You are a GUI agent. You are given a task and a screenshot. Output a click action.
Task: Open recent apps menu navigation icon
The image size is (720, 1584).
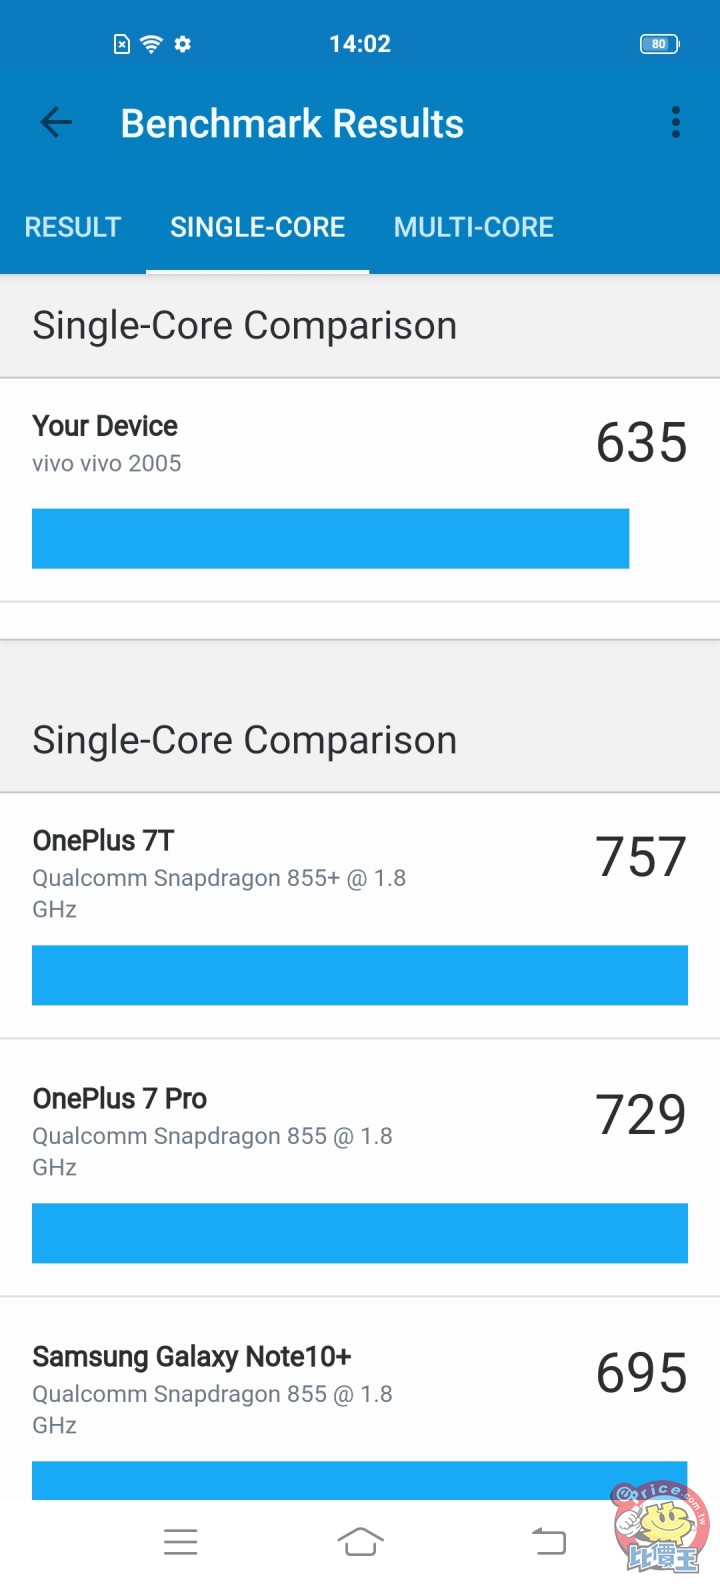(x=180, y=1541)
